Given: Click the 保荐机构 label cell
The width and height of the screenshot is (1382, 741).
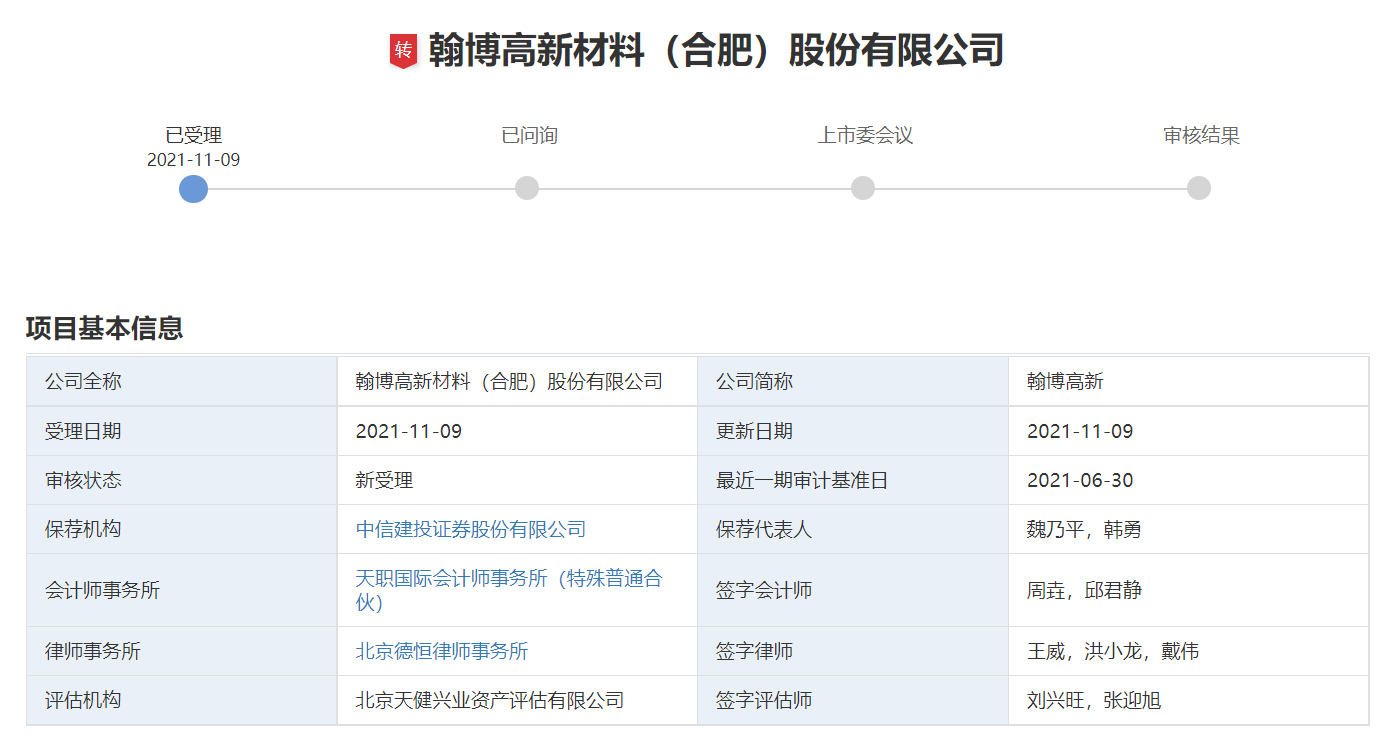Looking at the screenshot, I should (182, 529).
